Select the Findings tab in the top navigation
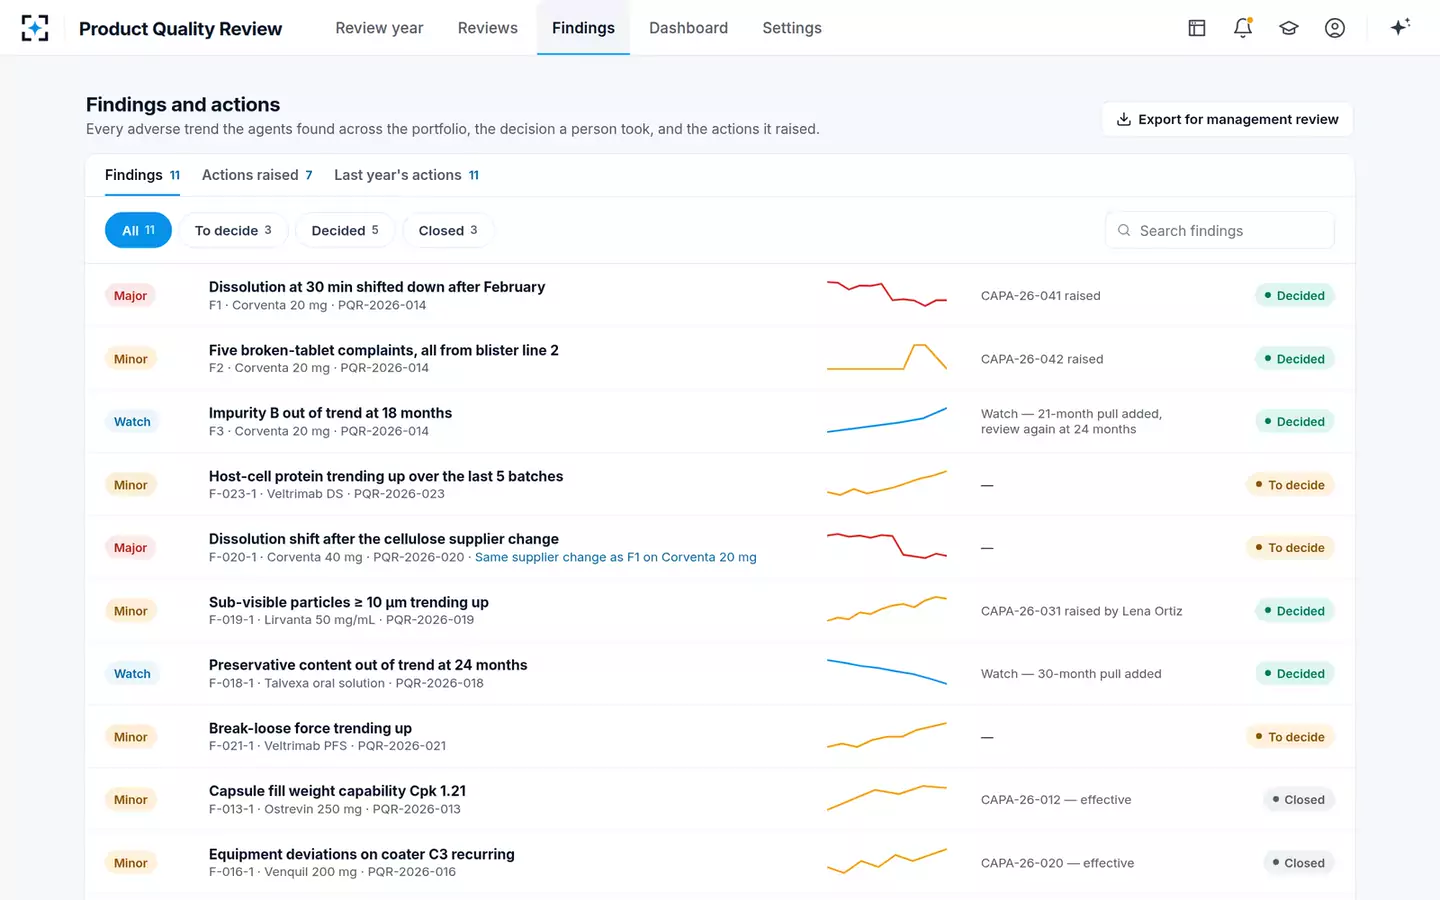This screenshot has width=1440, height=900. pos(583,28)
